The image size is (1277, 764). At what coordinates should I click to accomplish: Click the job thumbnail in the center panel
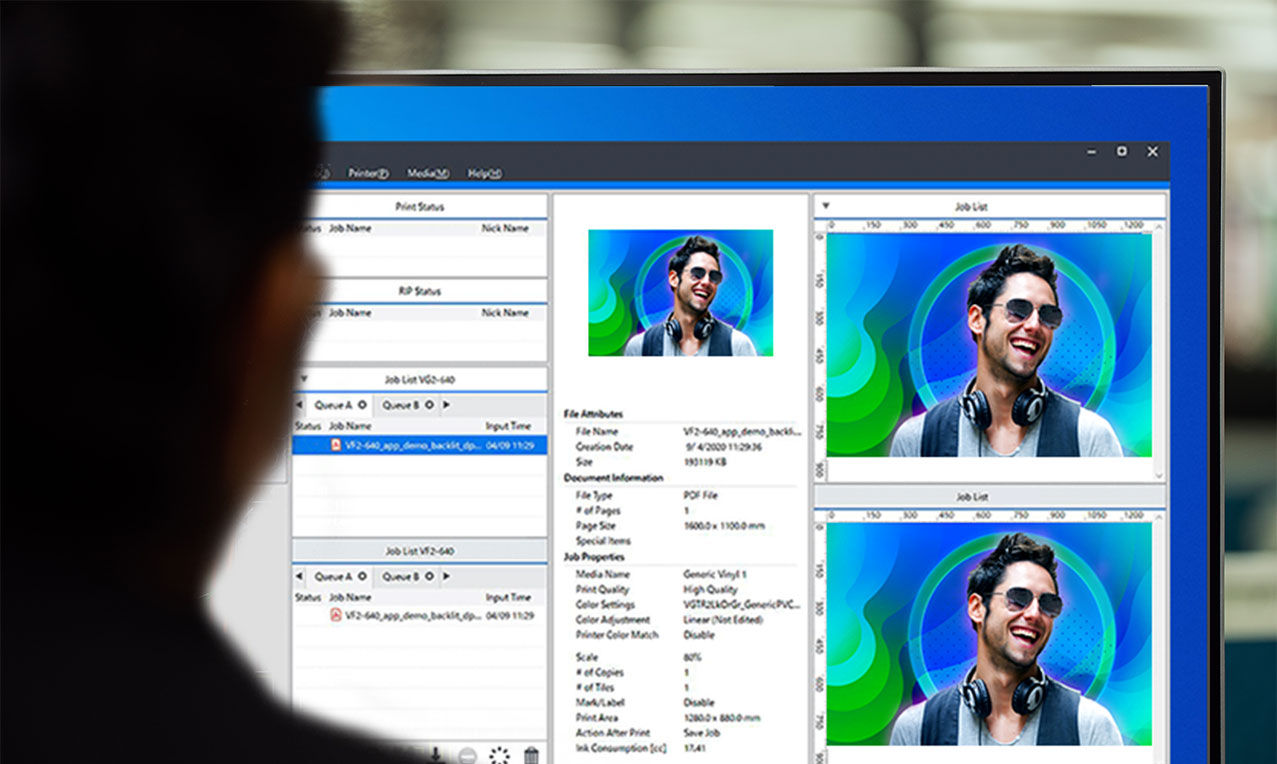pos(680,292)
